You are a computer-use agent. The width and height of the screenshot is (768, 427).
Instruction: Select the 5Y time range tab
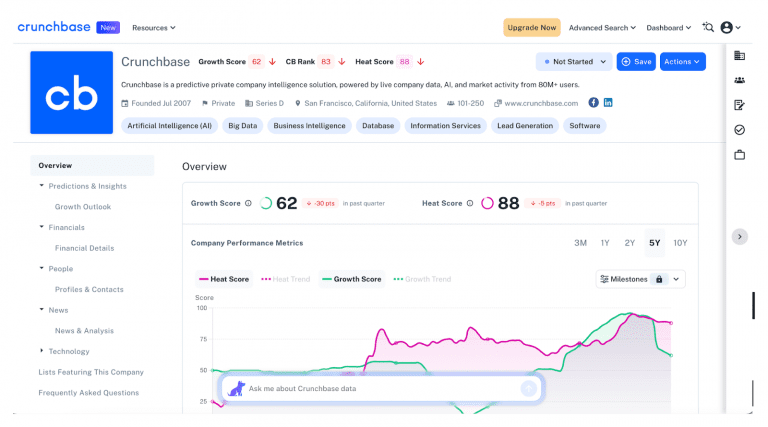tap(654, 243)
